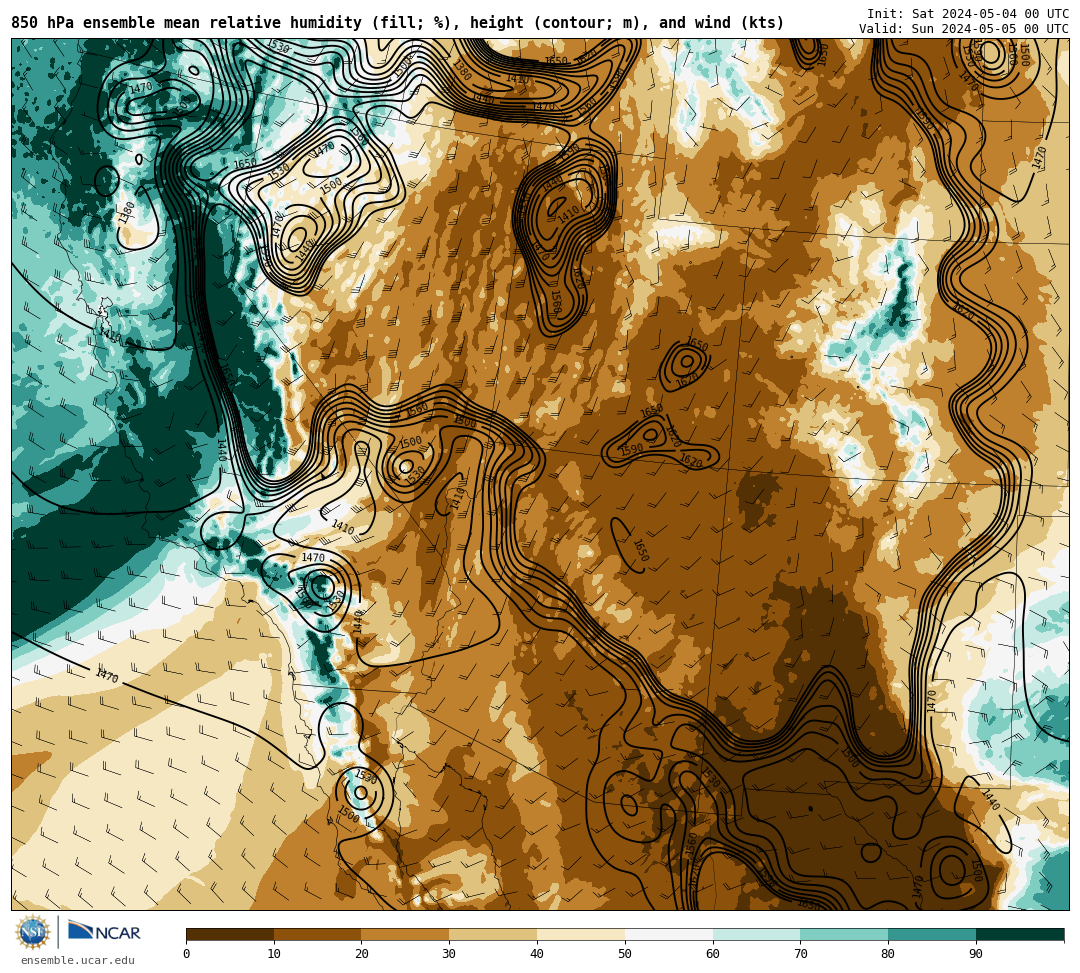This screenshot has height=973, width=1080.
Task: Pick the 50–60% white colorbar segment
Action: click(669, 934)
